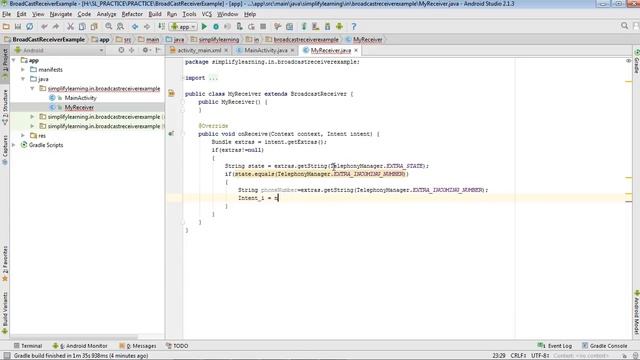Click the Navigate Forward arrow
640x360 pixels.
[147, 27]
